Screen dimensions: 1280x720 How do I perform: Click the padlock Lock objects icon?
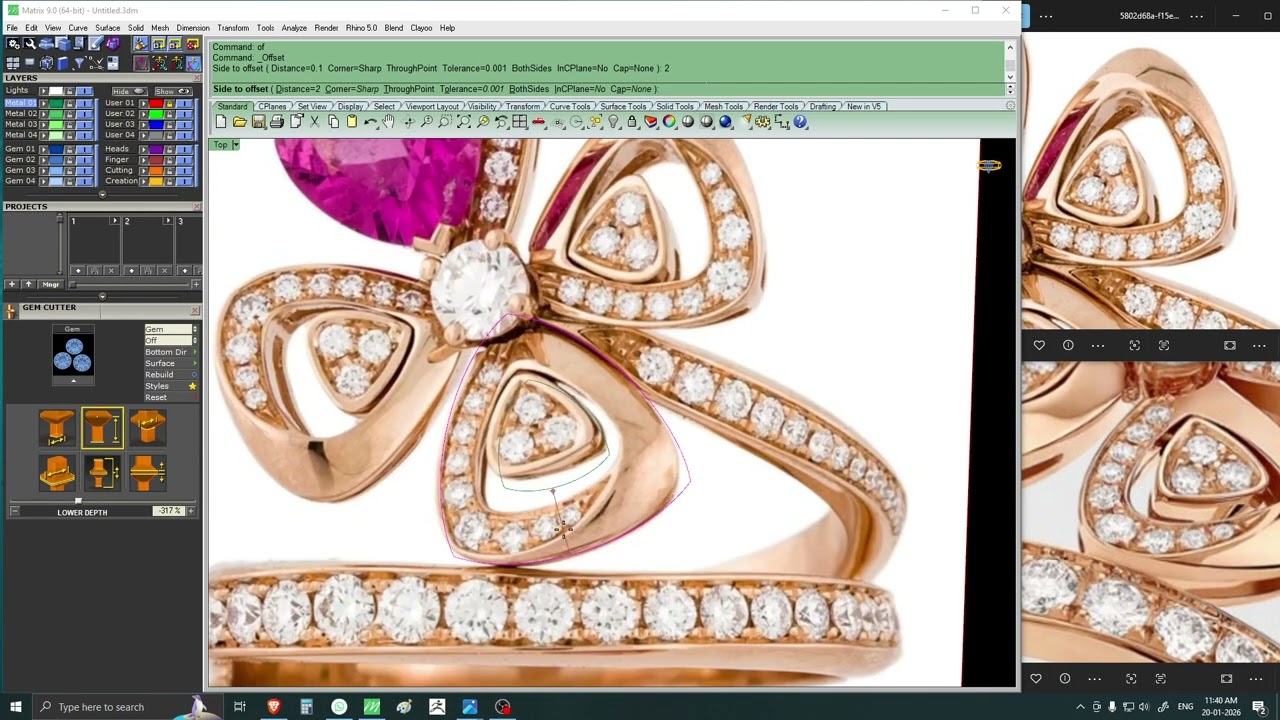click(x=632, y=122)
